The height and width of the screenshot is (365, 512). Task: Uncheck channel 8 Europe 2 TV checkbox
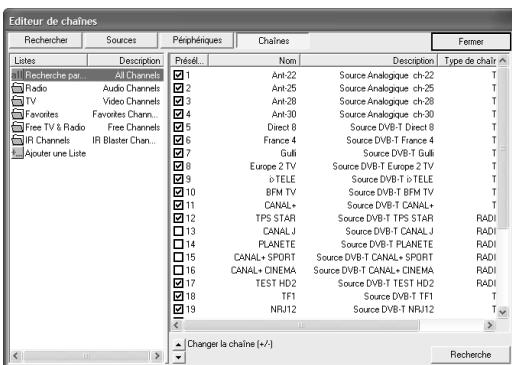click(179, 166)
